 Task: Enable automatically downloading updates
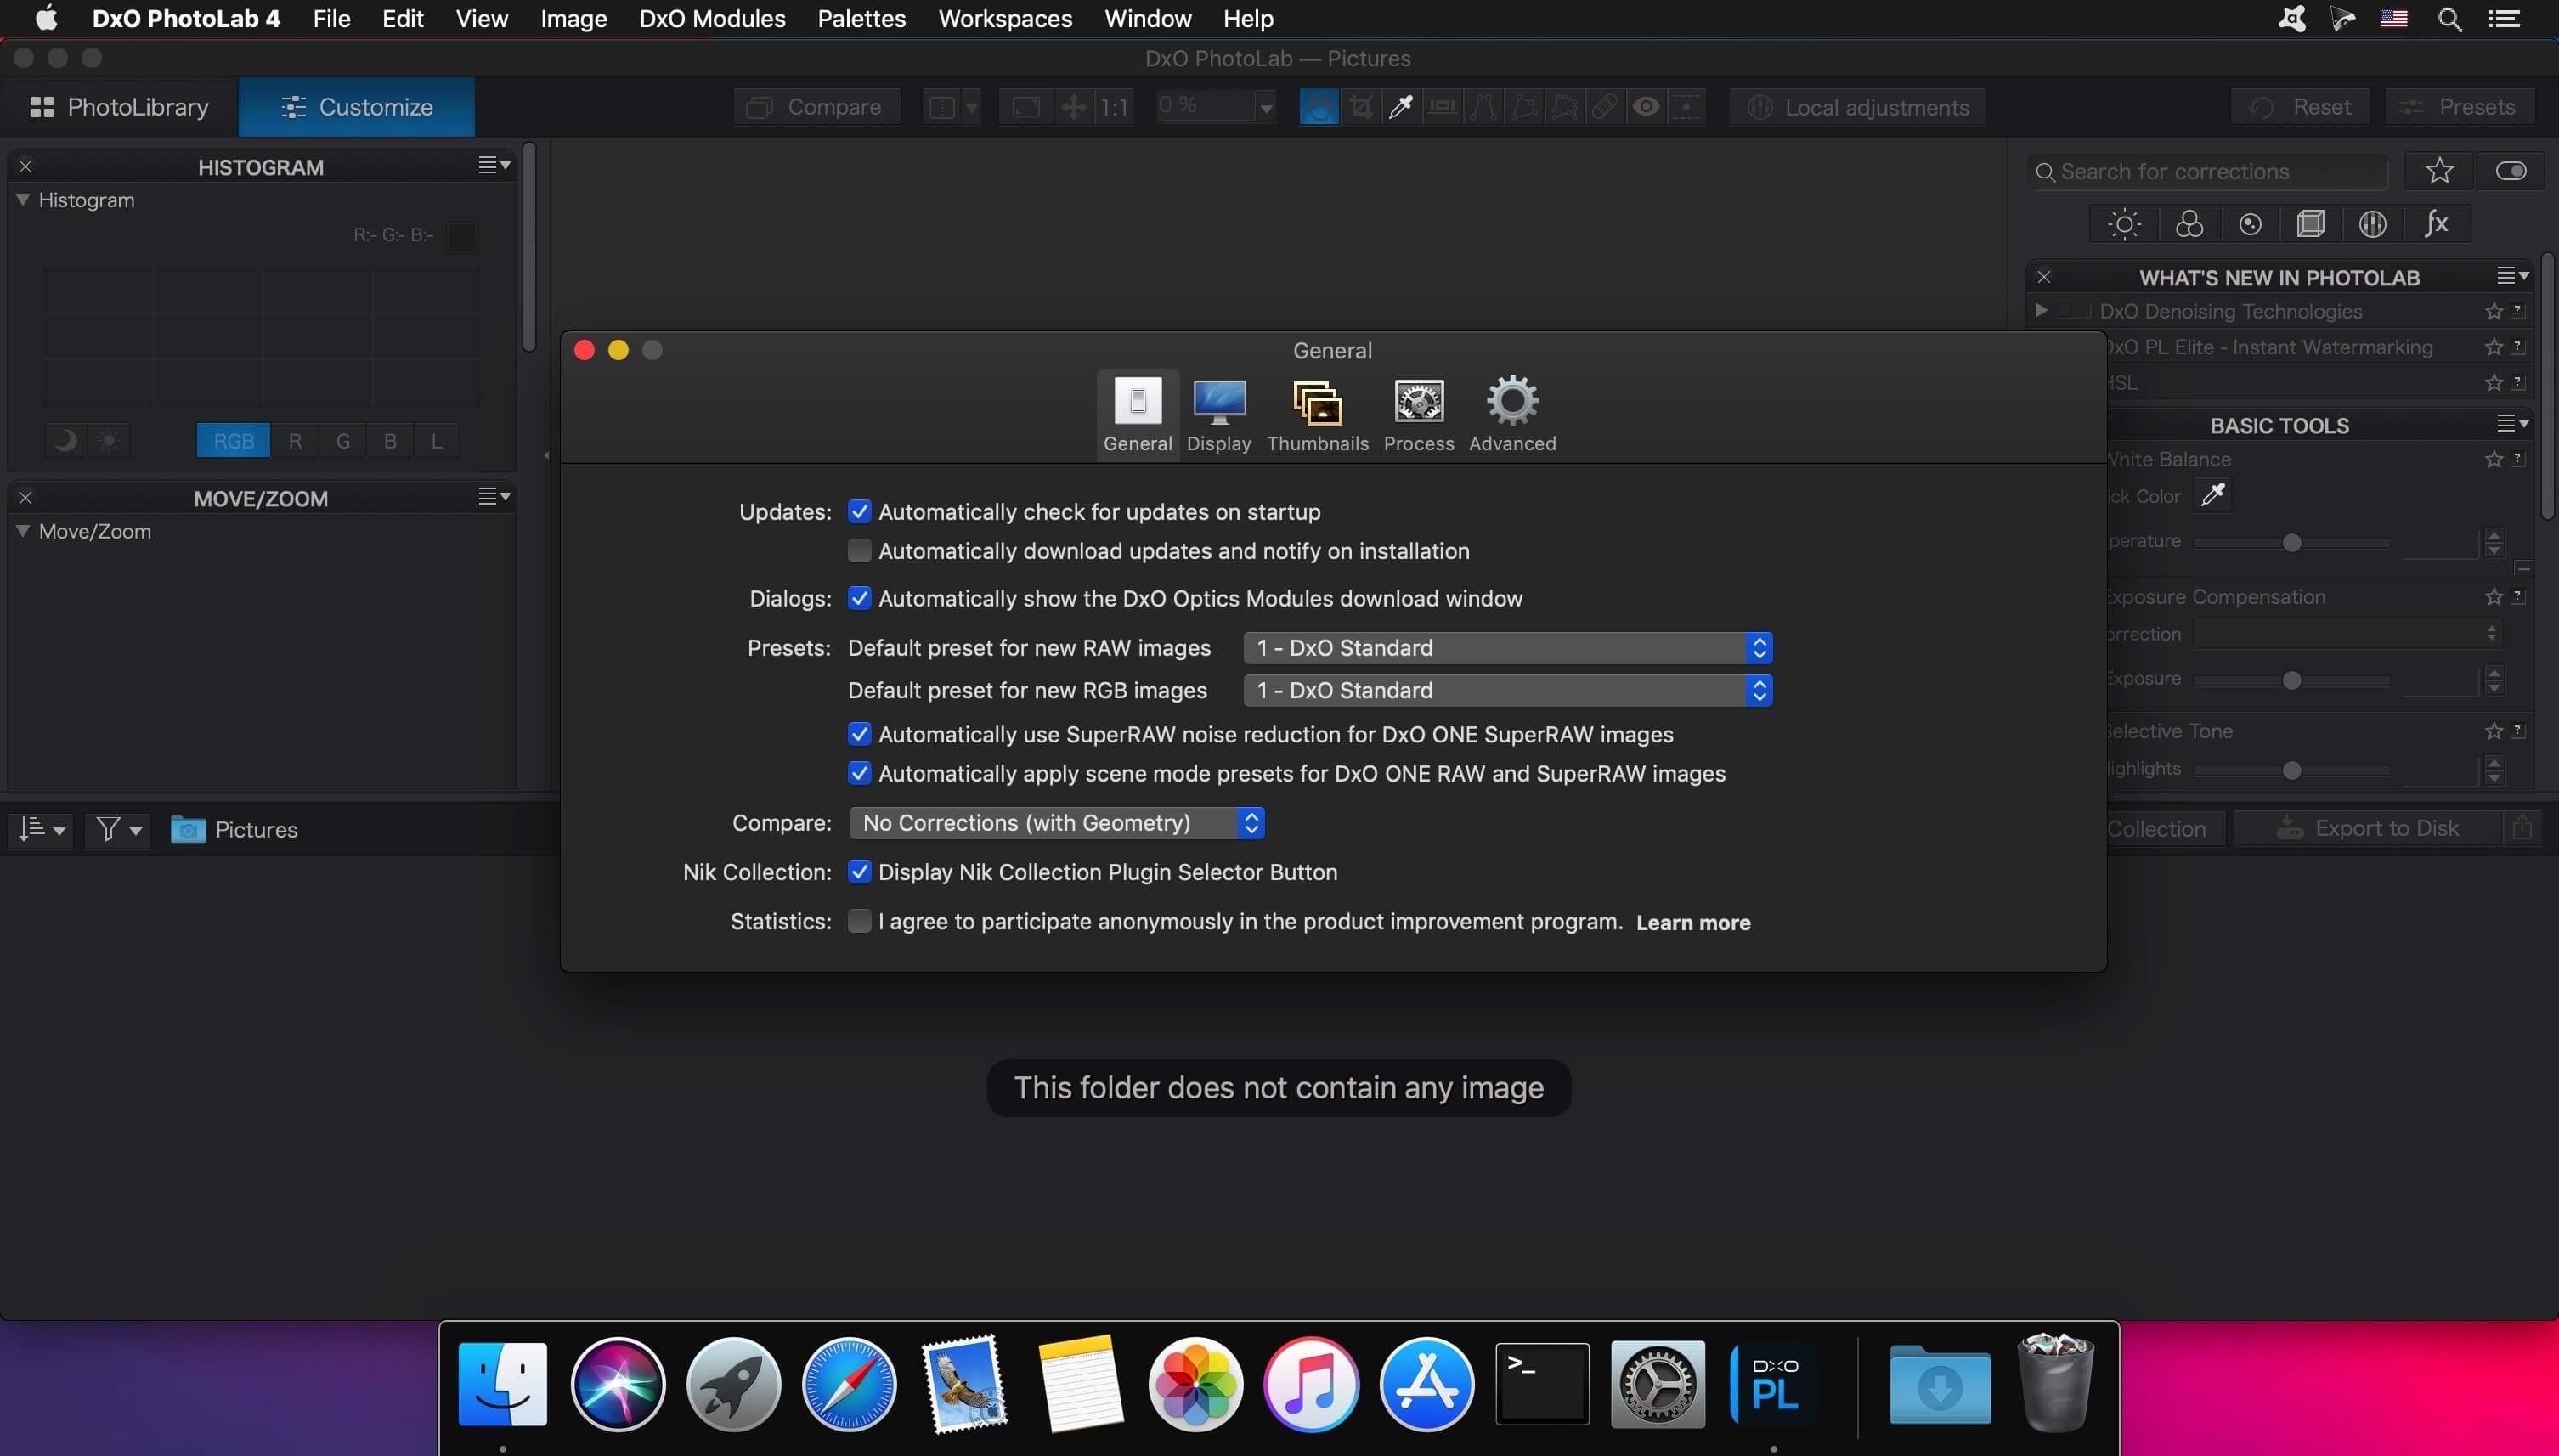[x=859, y=551]
